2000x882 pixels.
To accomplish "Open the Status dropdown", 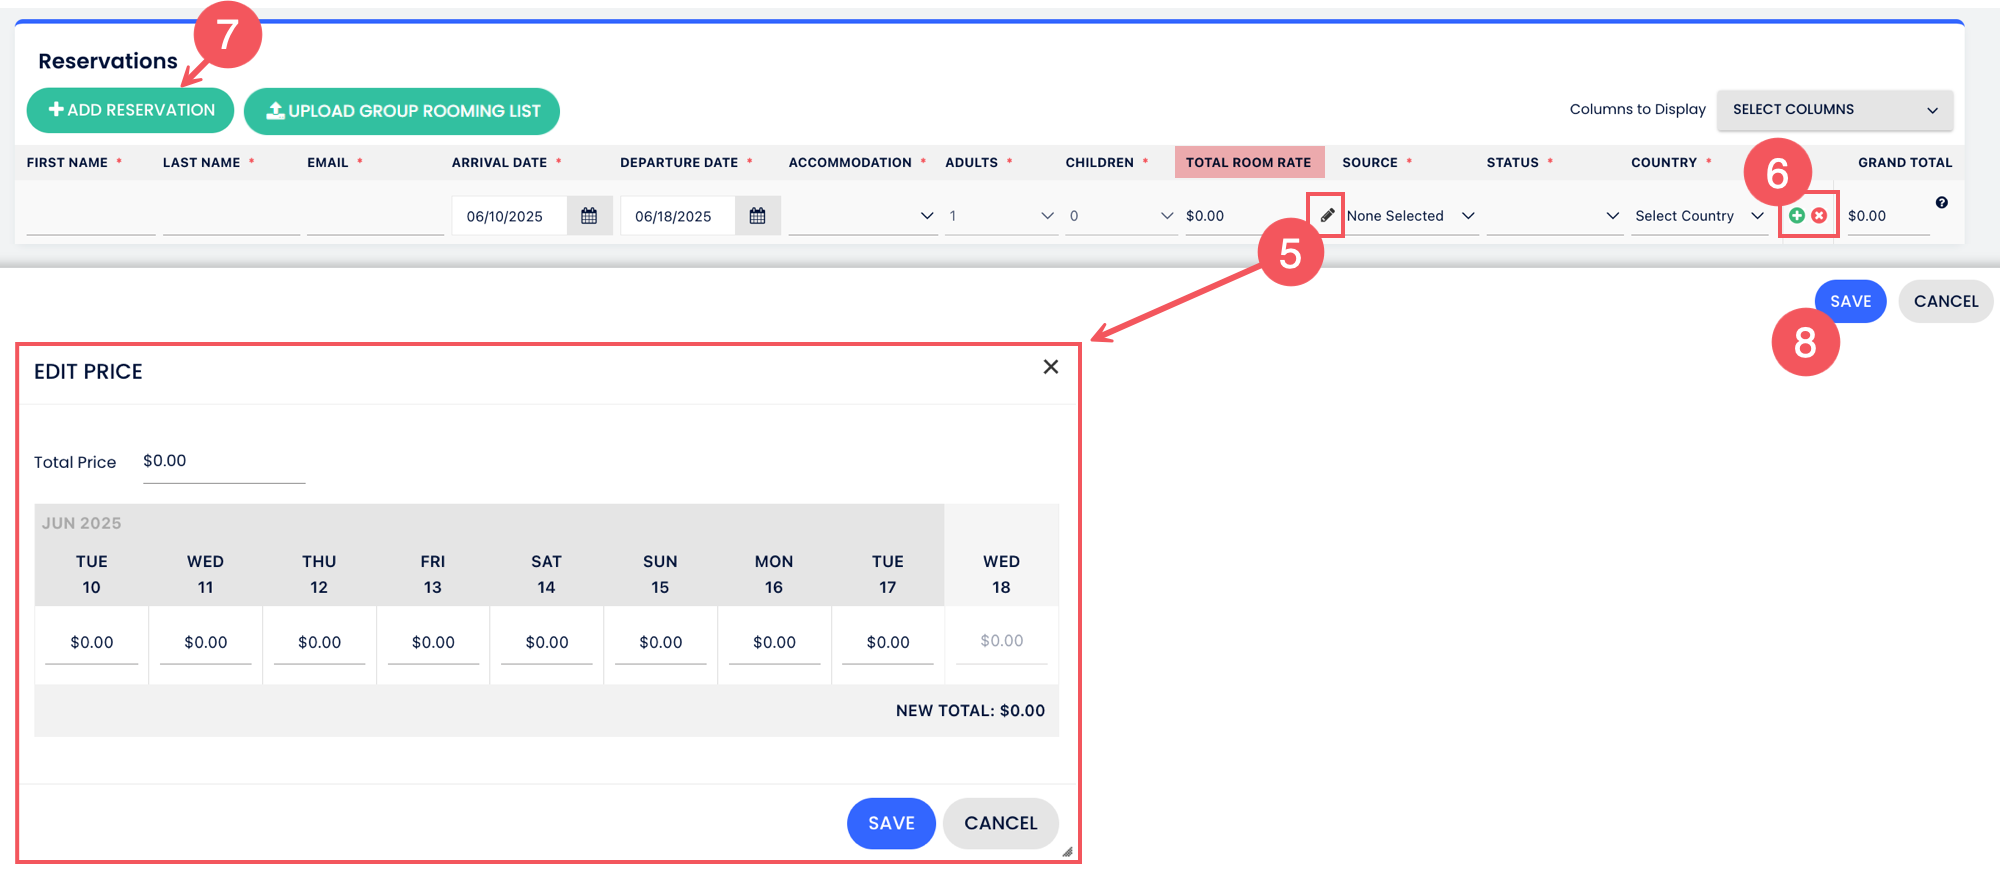I will [1552, 216].
